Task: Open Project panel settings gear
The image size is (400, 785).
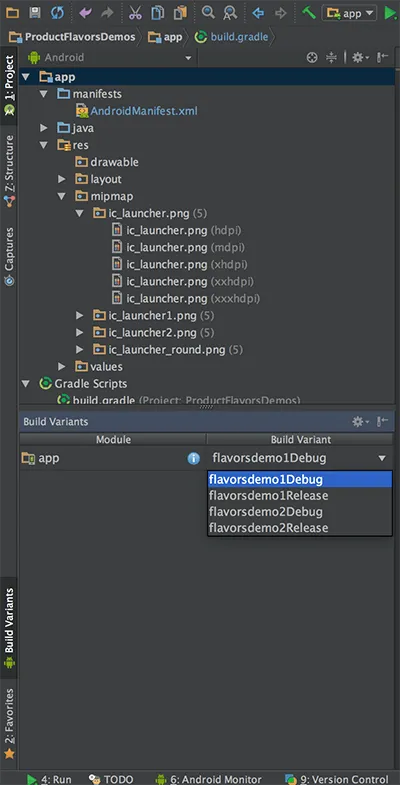Action: point(360,58)
